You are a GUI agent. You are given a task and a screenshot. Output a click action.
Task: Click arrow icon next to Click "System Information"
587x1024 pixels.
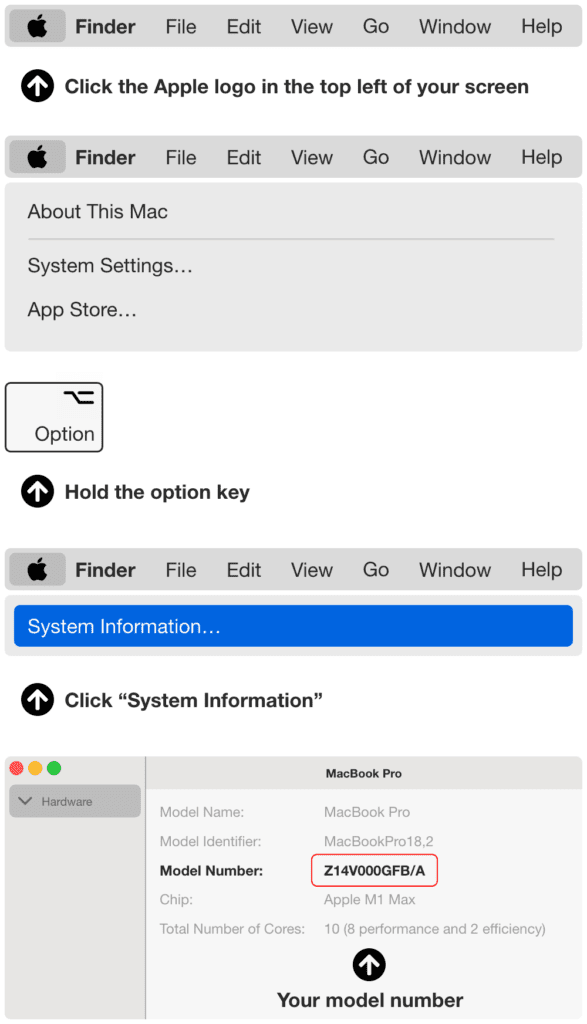point(37,699)
